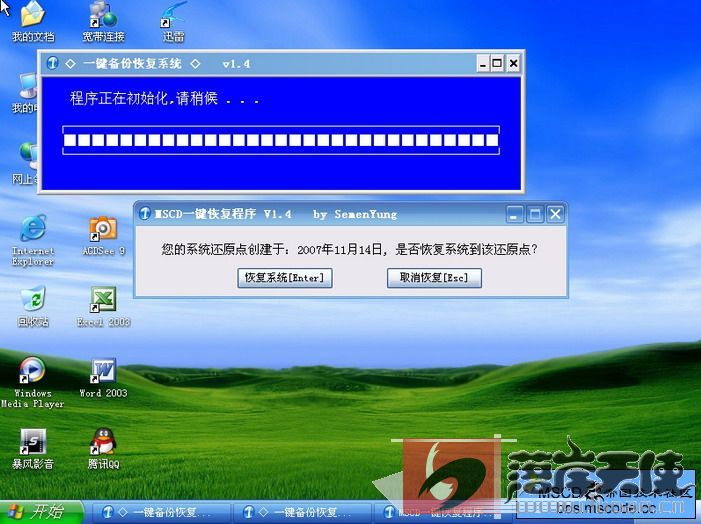Viewport: 701px width, 524px height.
Task: Close the 一键备份恢复系统 v1.4 window
Action: pos(513,63)
